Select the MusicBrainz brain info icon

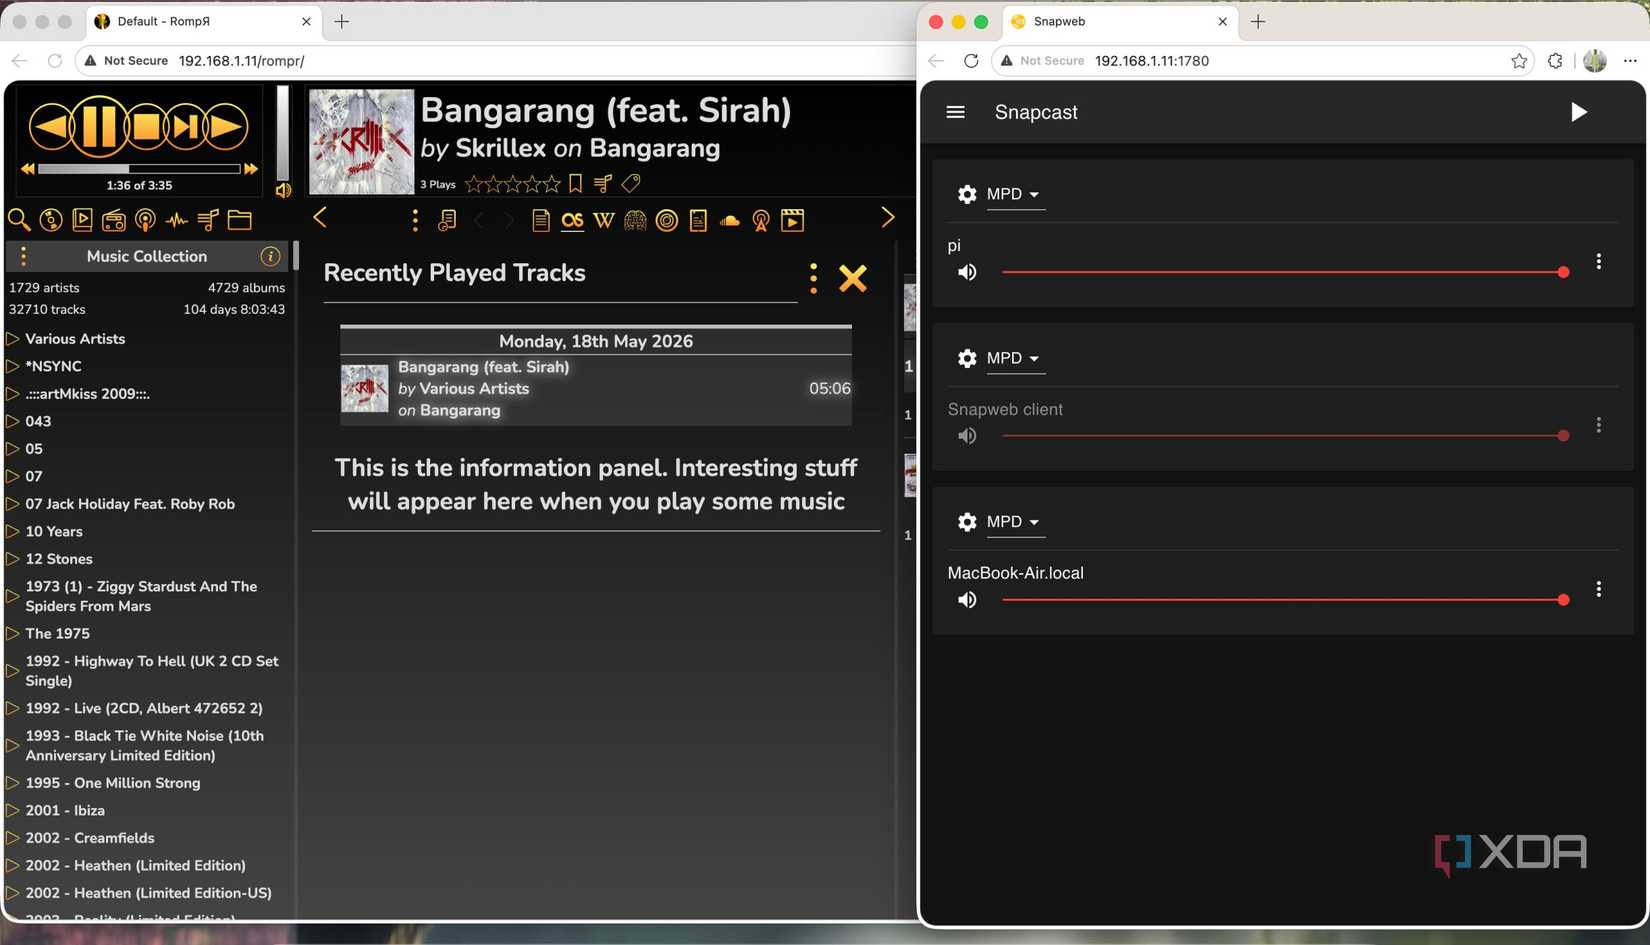click(x=635, y=220)
